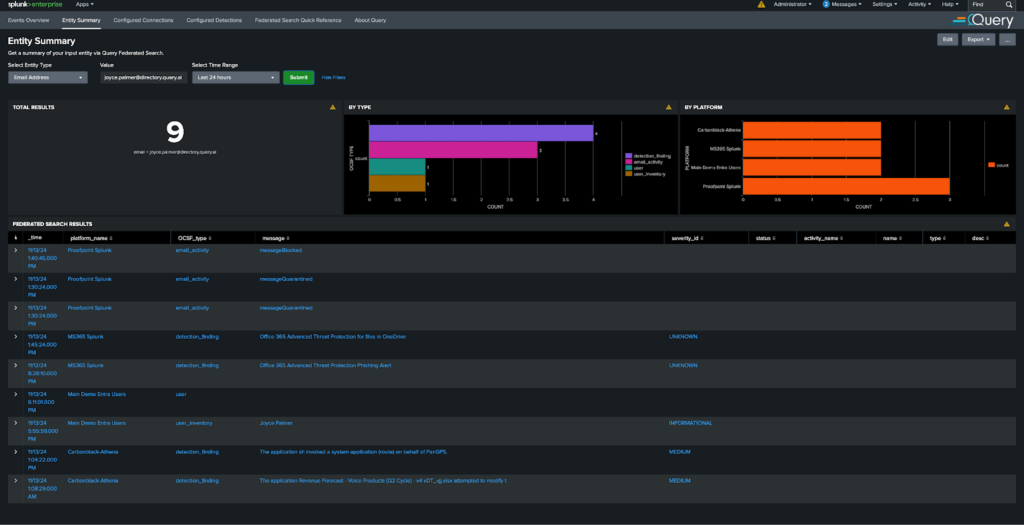Screen dimensions: 1024x525
Task: Click the more options ellipsis button
Action: click(x=1007, y=39)
